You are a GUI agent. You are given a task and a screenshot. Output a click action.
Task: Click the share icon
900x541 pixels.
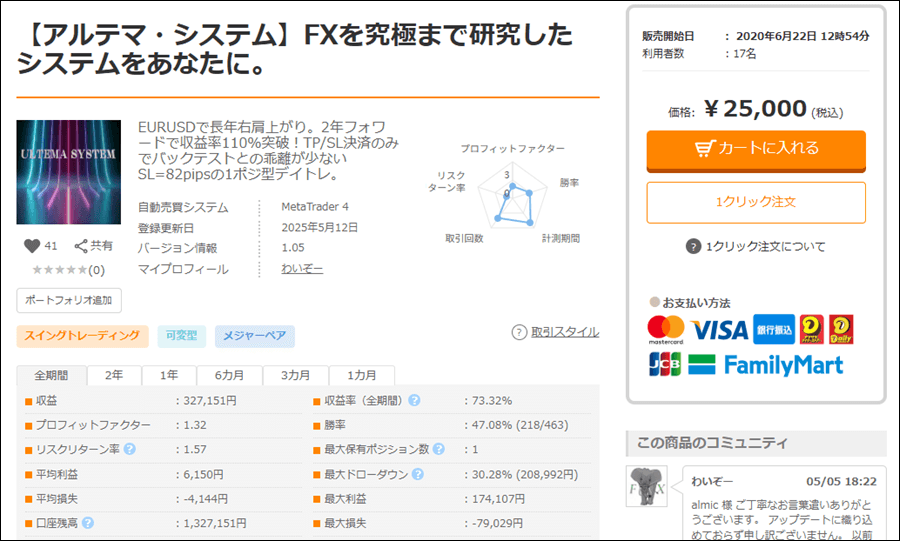pyautogui.click(x=82, y=245)
